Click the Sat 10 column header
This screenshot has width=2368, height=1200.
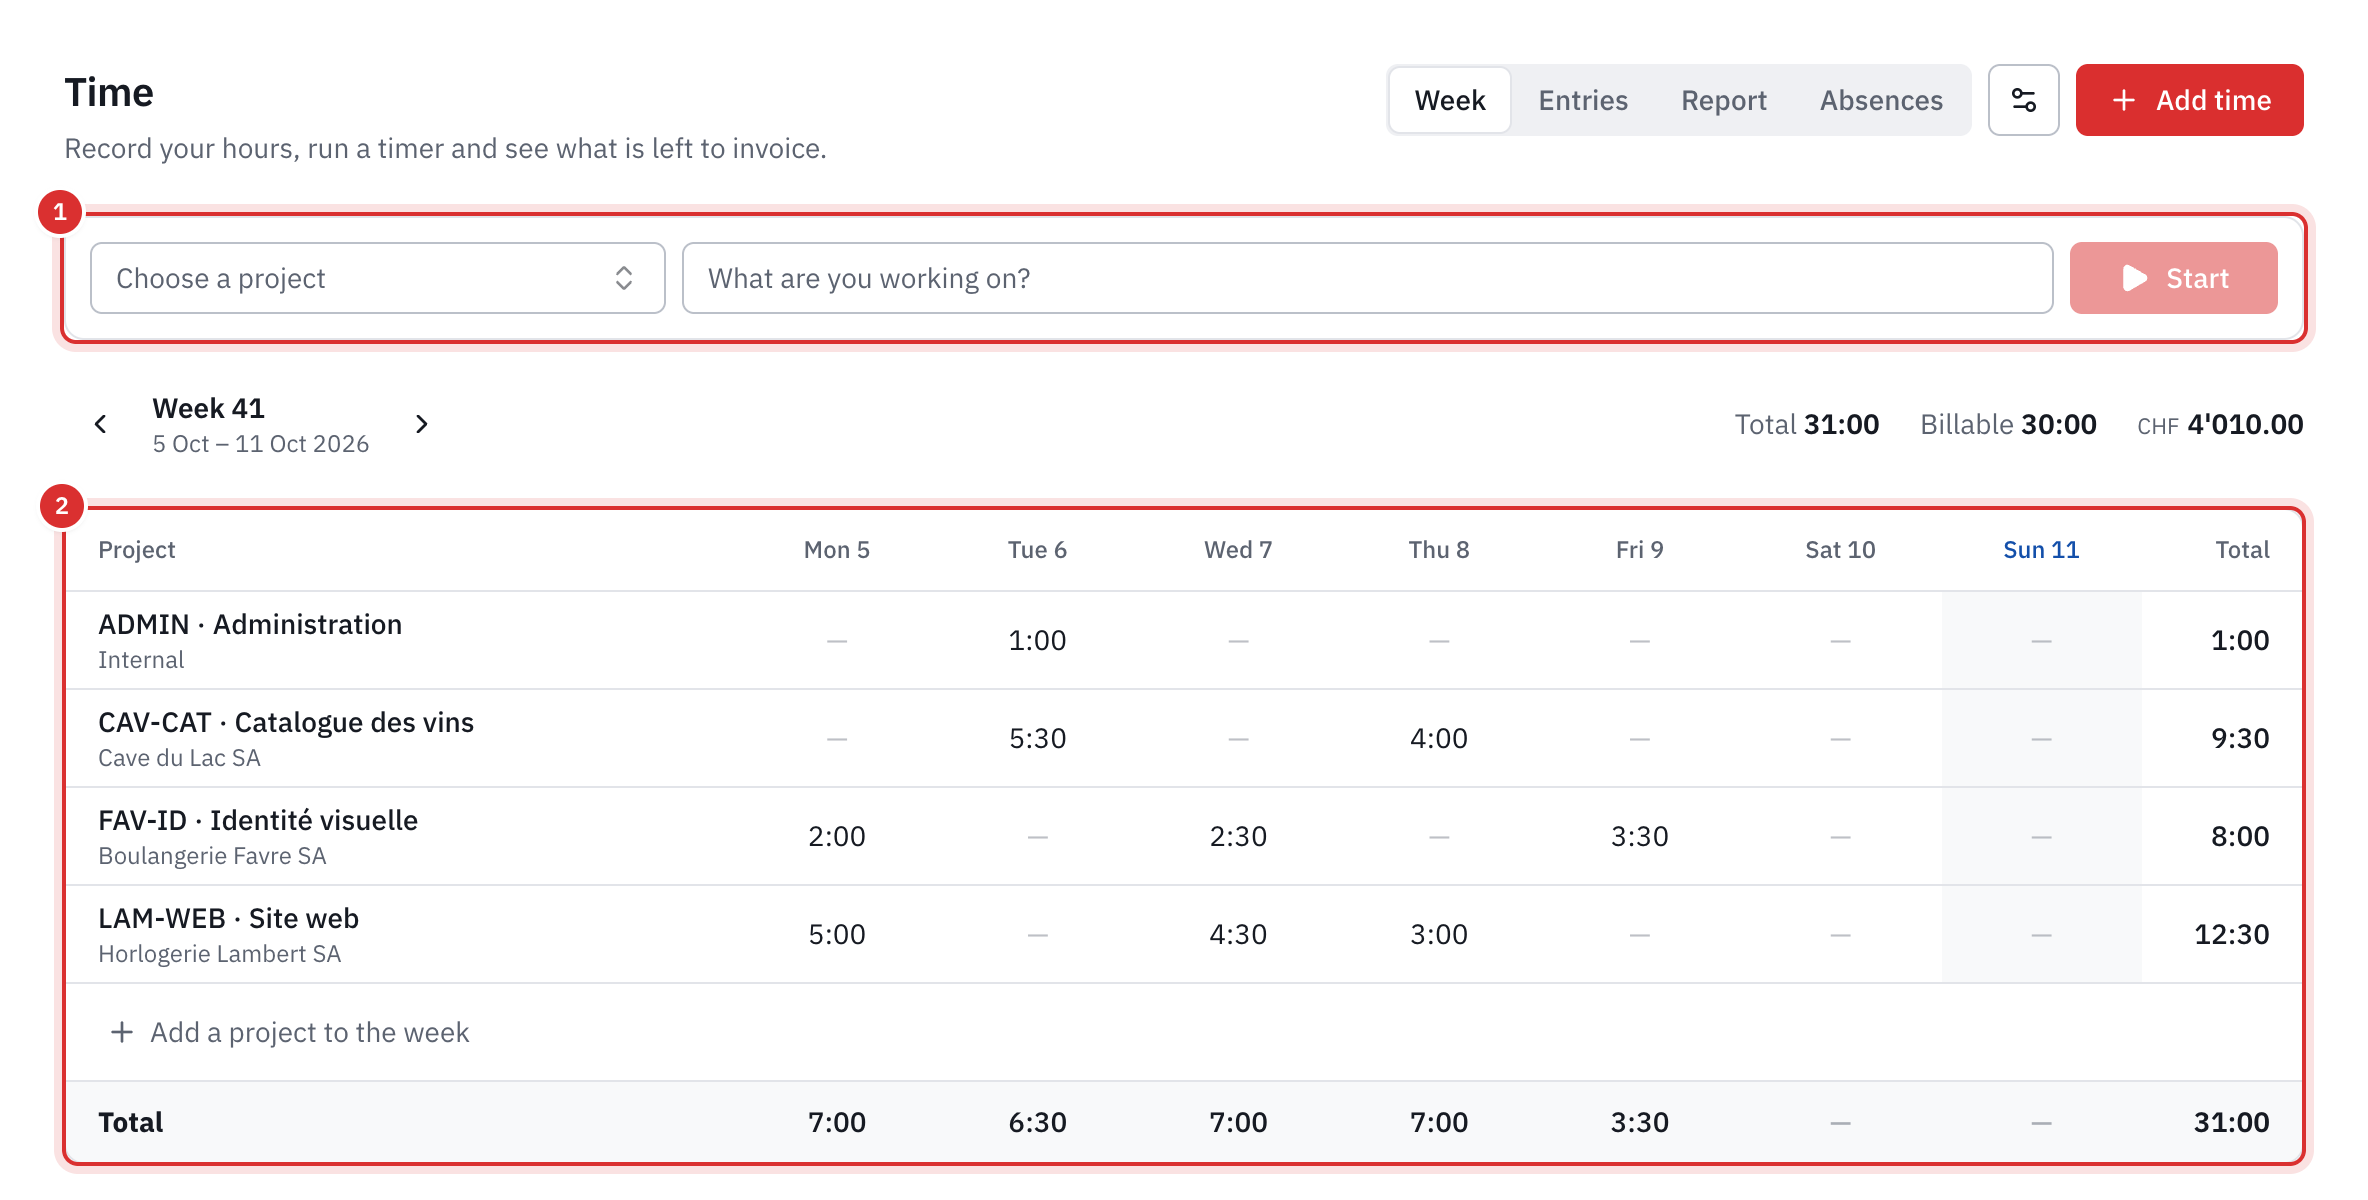click(1840, 550)
